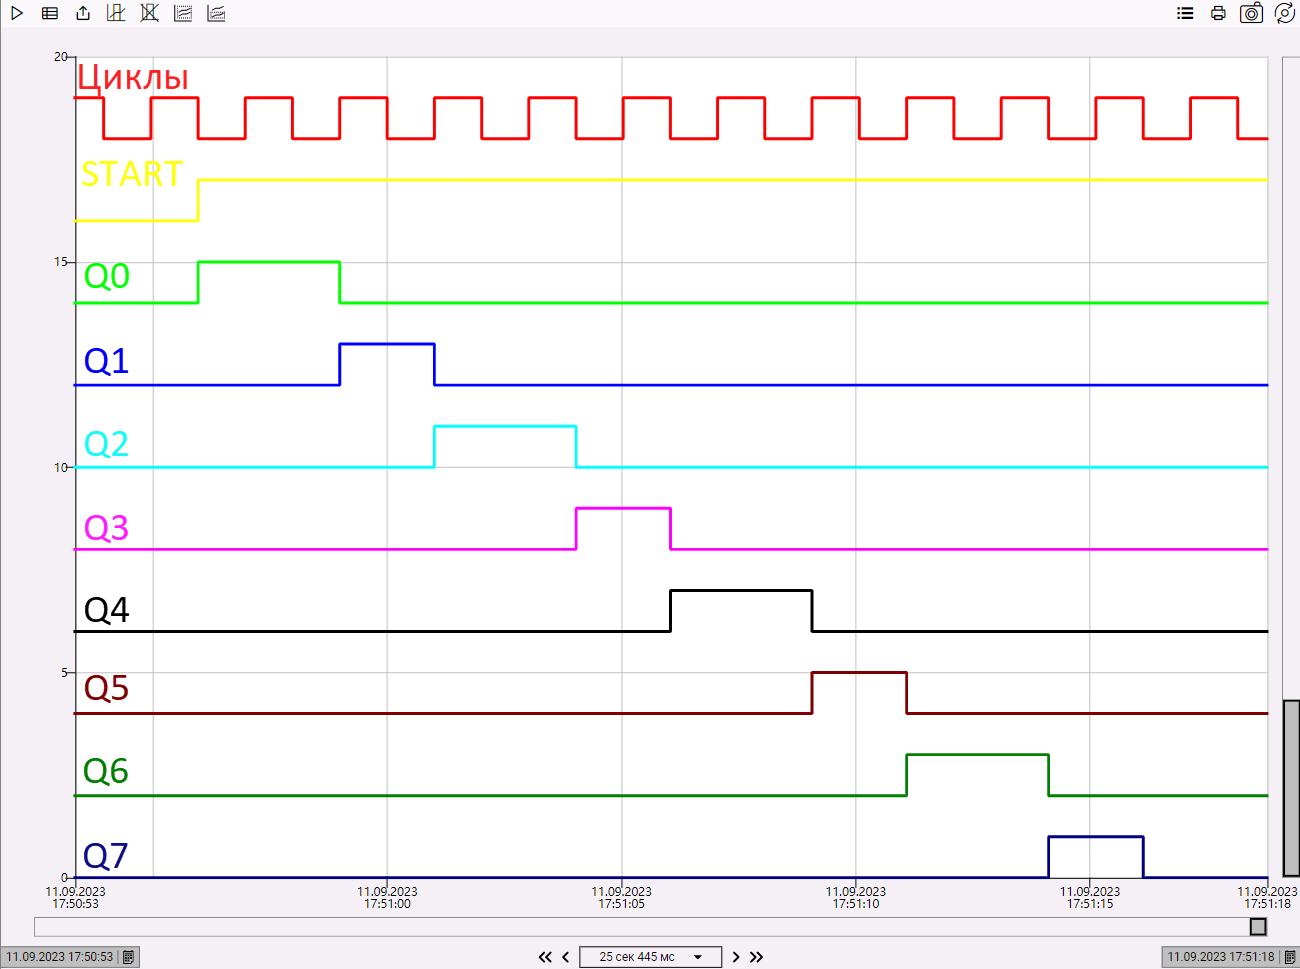Enable the chart cursor markers tool

(x=116, y=13)
